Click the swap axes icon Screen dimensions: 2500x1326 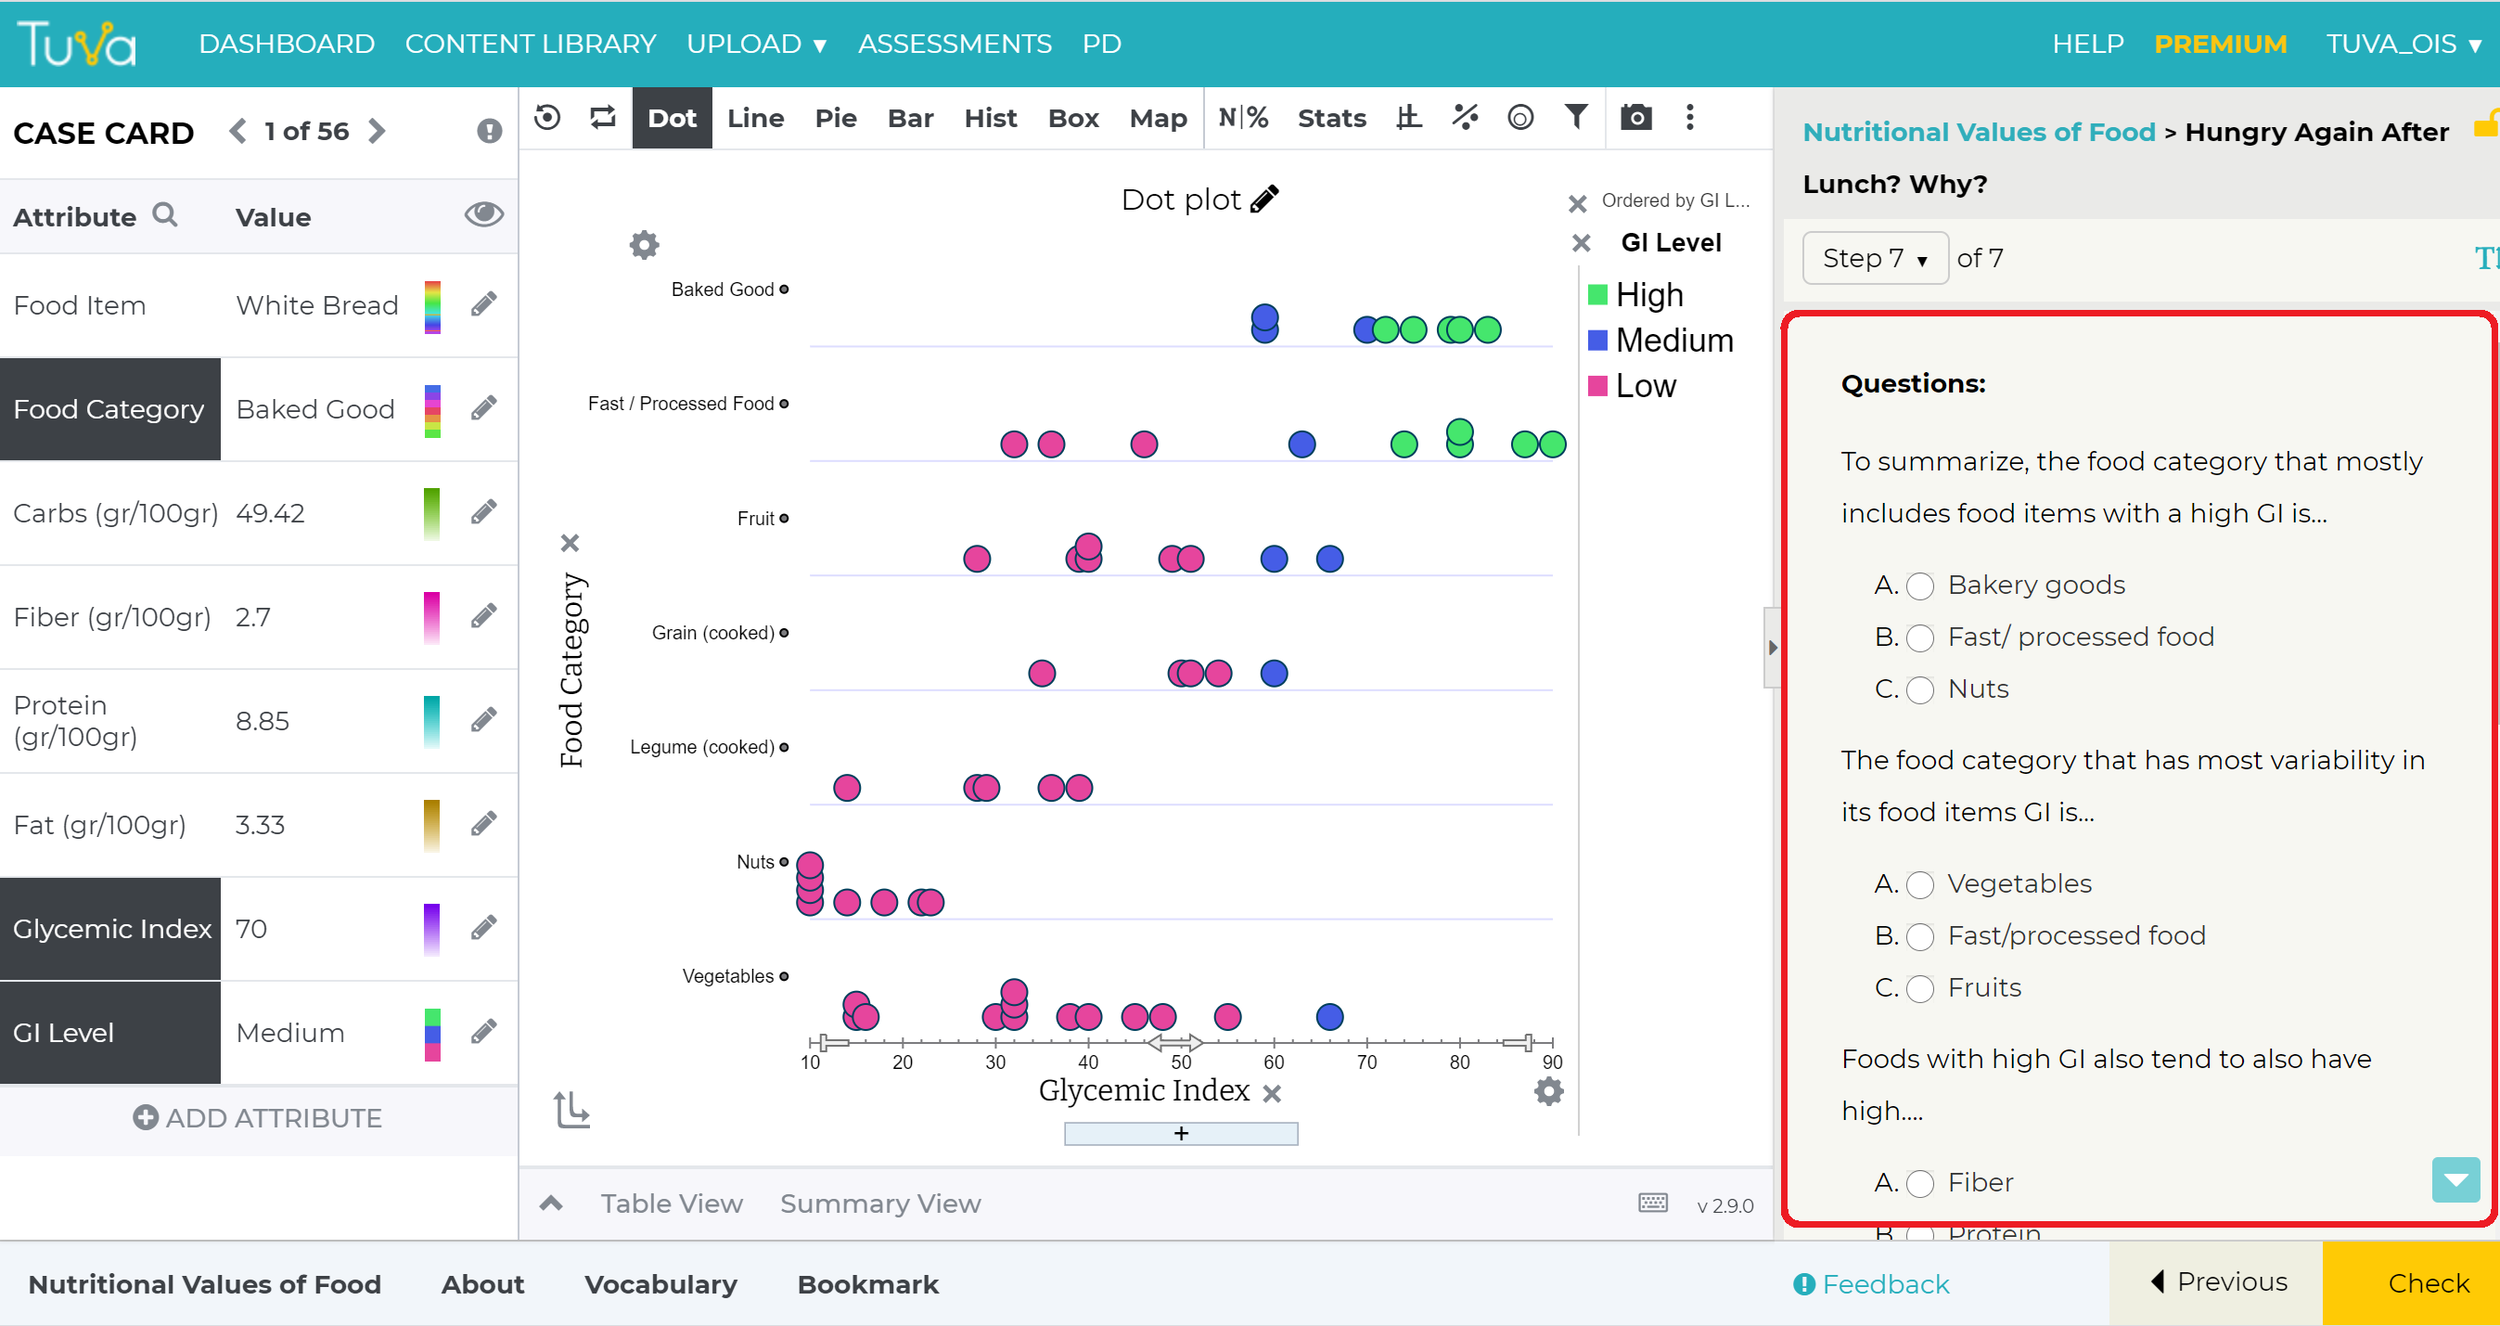[603, 118]
